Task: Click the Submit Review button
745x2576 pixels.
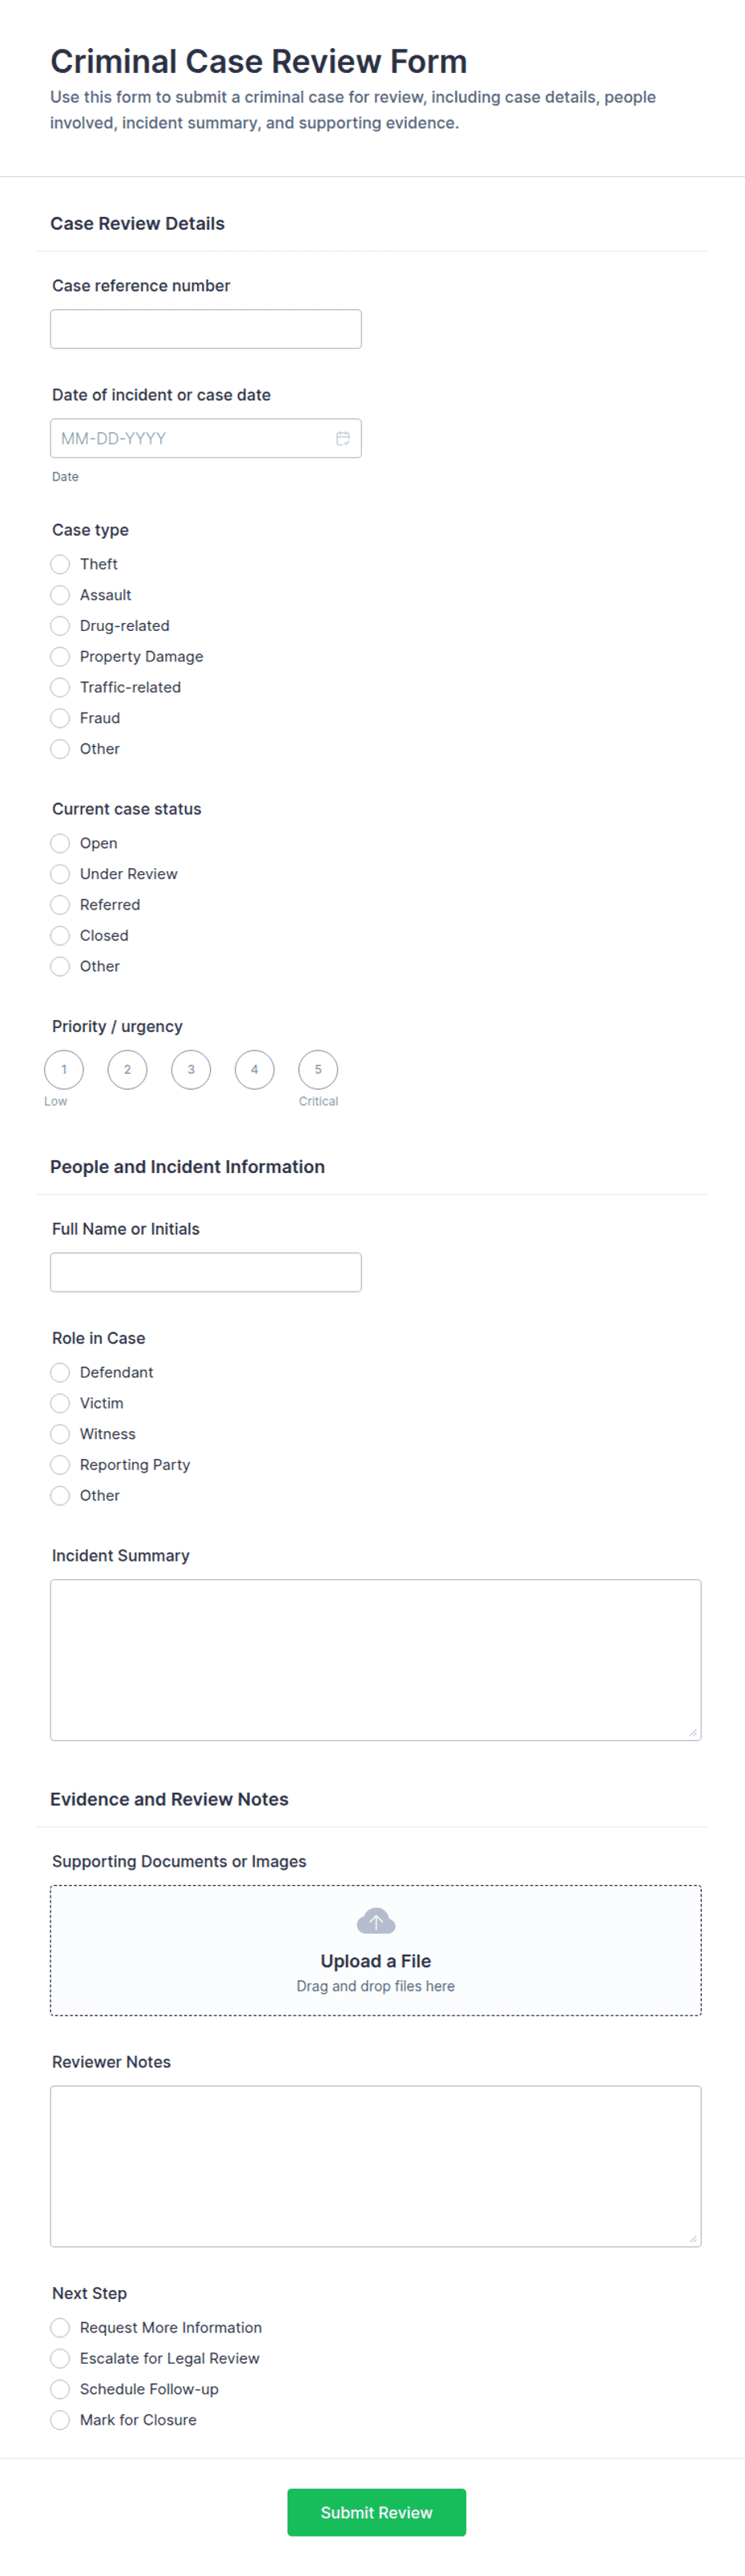Action: pyautogui.click(x=376, y=2512)
